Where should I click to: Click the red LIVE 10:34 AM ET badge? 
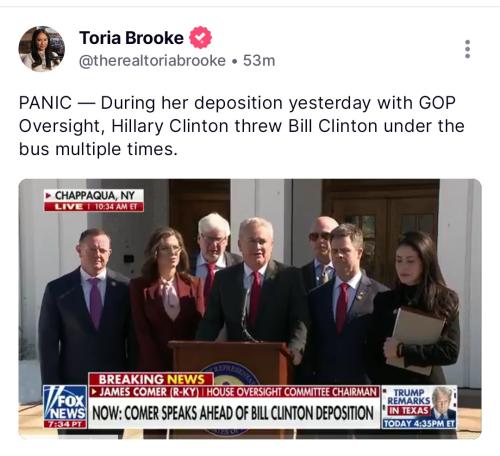pos(94,207)
